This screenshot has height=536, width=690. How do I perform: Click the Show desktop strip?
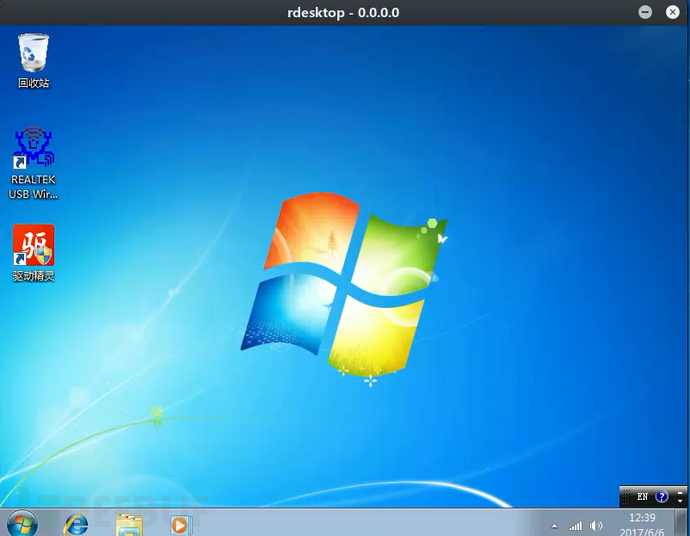[681, 522]
